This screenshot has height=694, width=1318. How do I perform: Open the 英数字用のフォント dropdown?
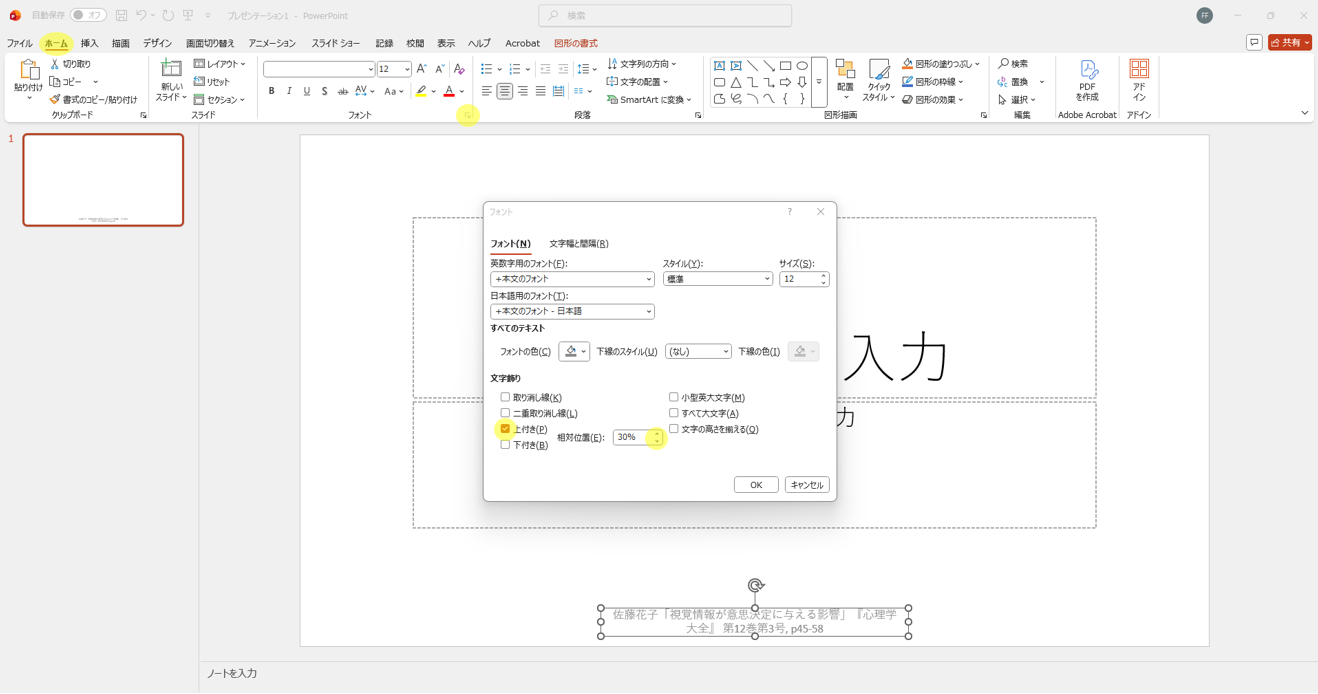[x=572, y=279]
